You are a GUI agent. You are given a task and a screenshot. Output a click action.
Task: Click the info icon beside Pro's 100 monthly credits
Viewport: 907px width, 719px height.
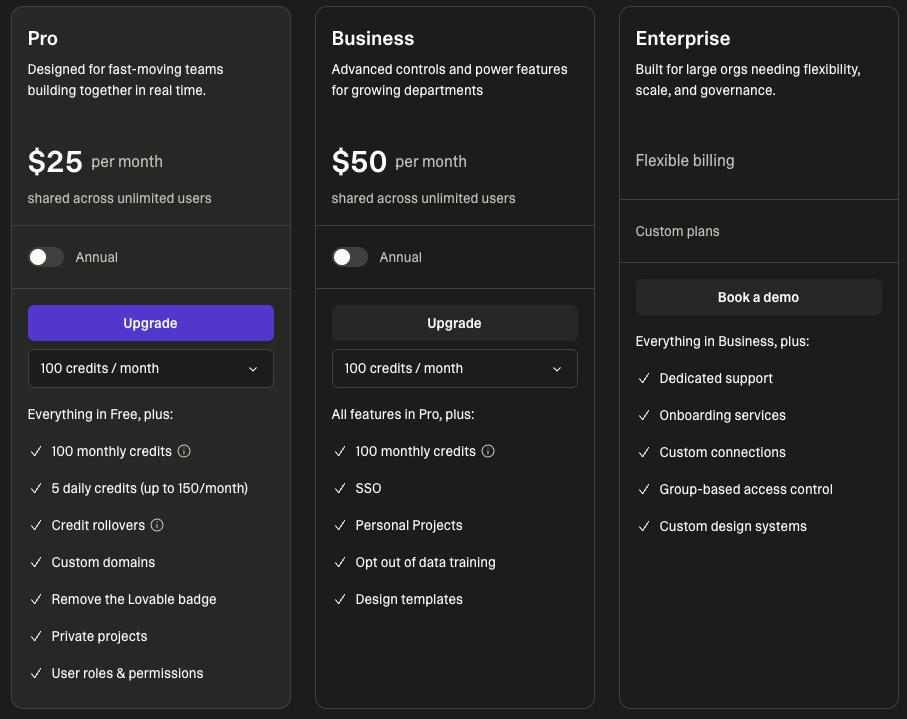click(184, 451)
